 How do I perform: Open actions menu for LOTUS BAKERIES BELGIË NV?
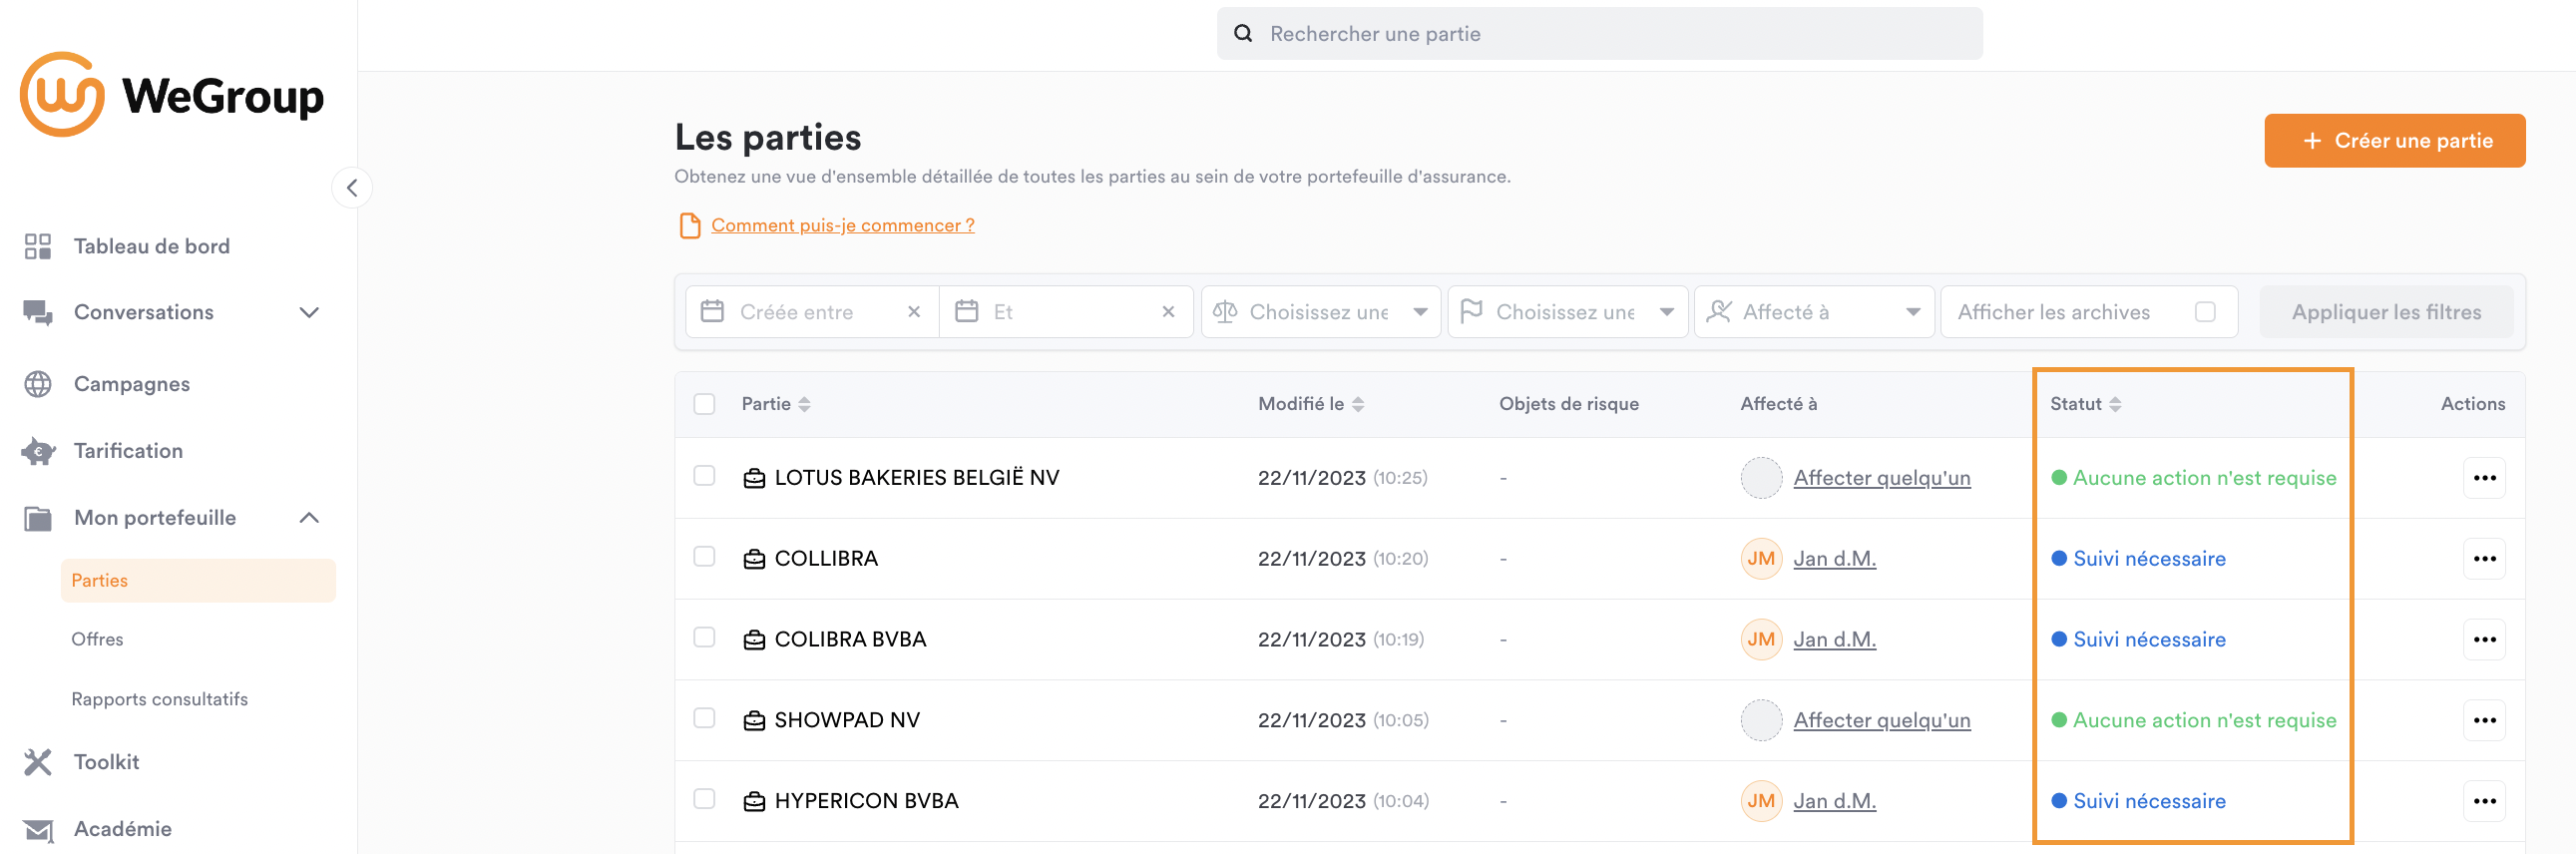click(x=2484, y=478)
